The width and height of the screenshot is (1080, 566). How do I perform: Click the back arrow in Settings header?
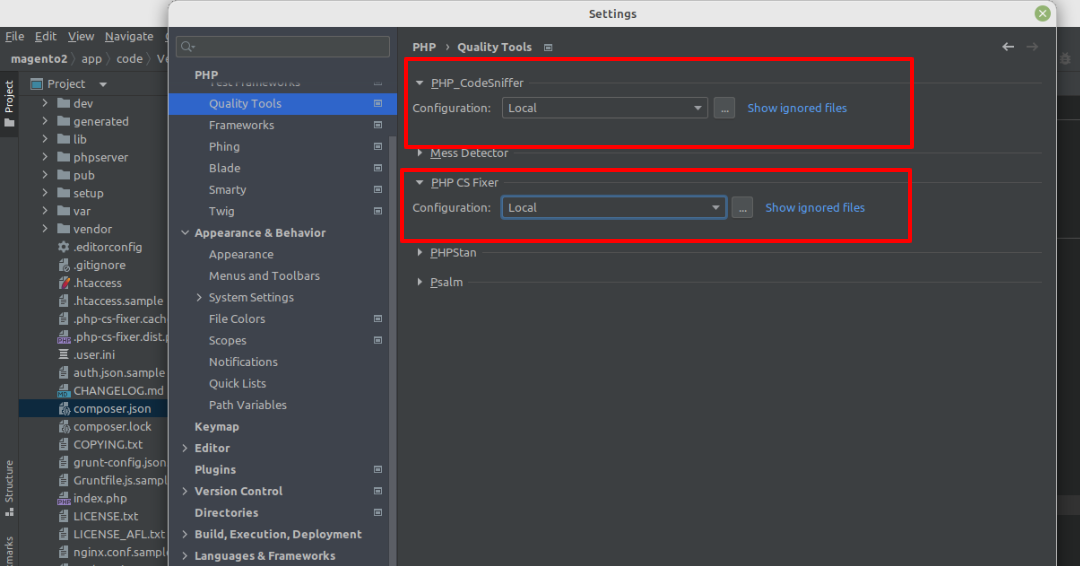point(1008,47)
